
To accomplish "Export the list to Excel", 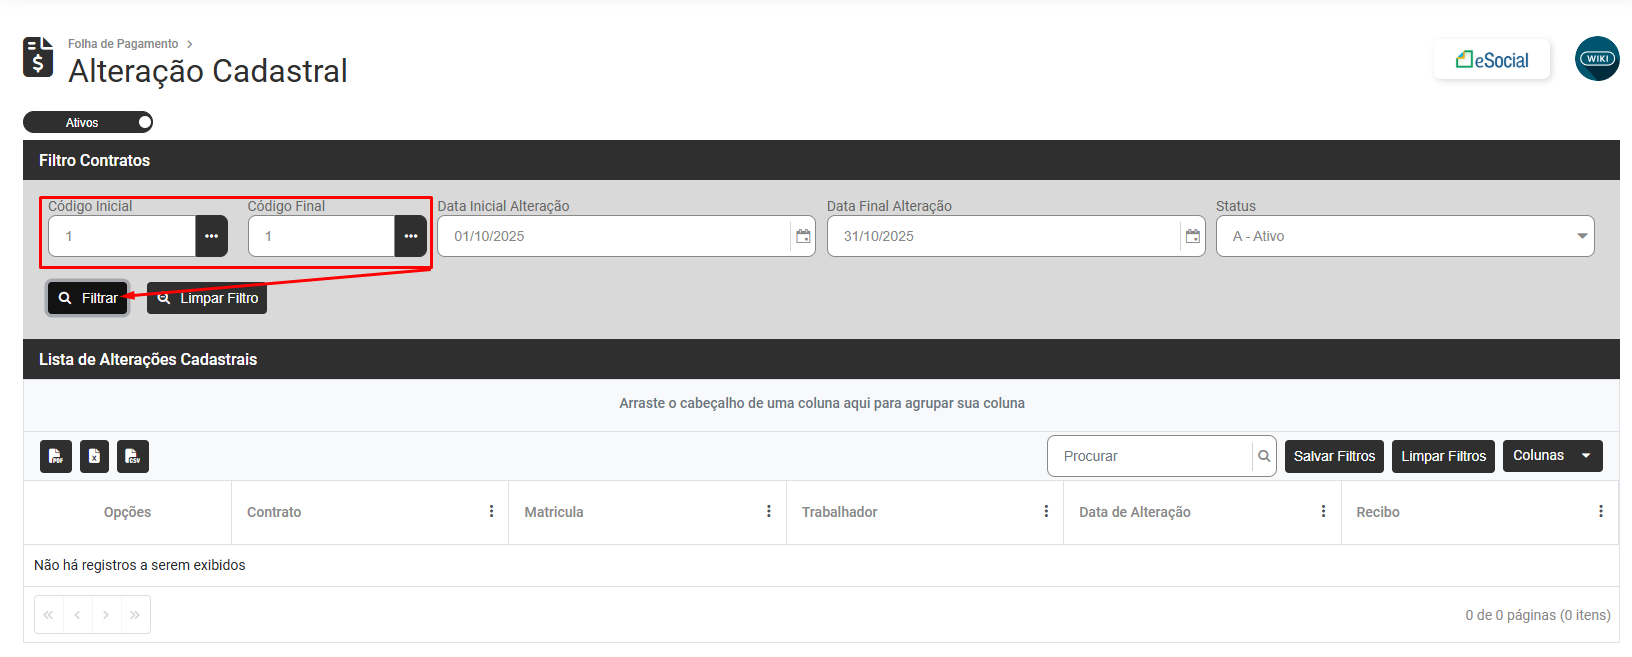I will pos(94,456).
